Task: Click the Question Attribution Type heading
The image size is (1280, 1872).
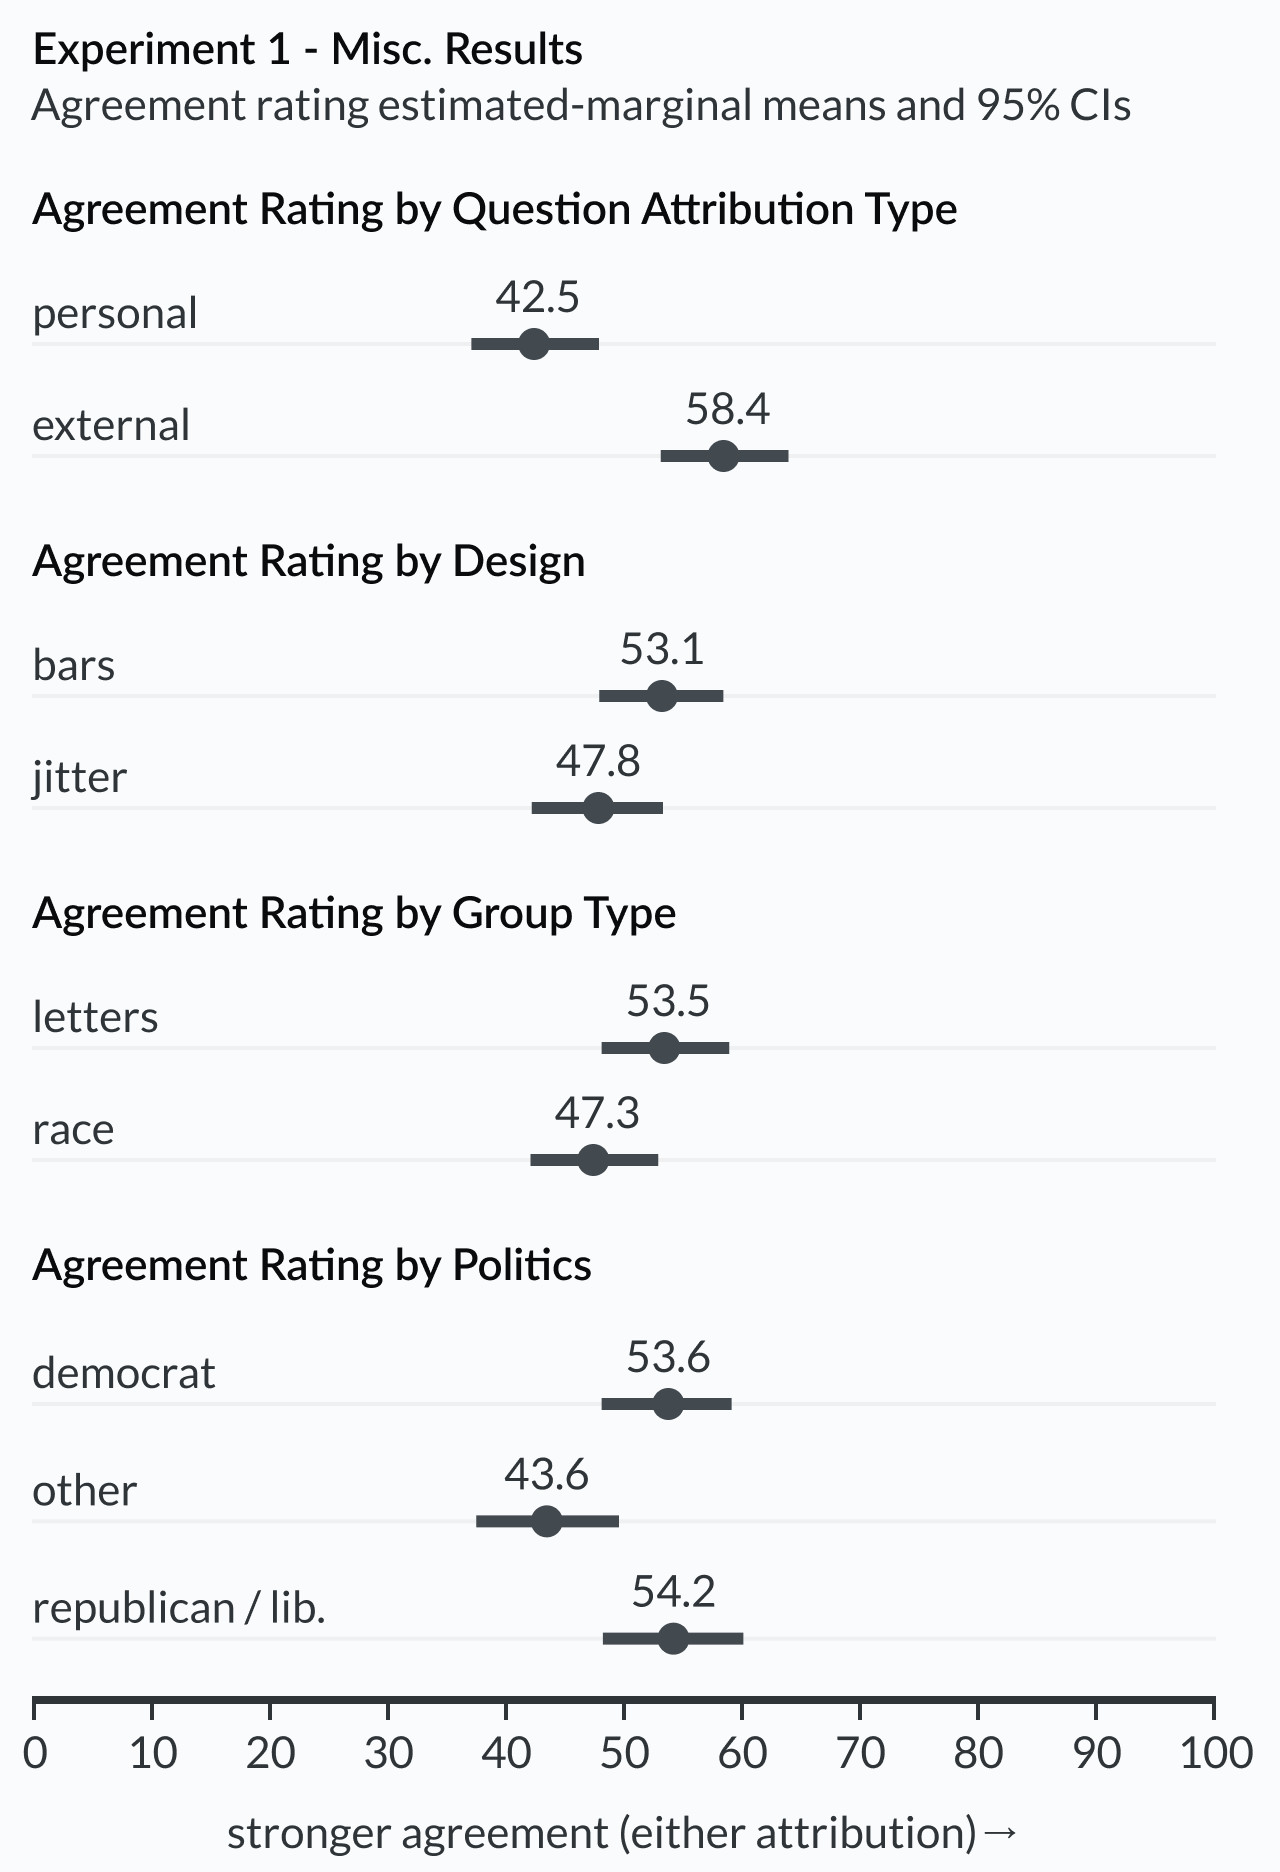Action: 705,210
